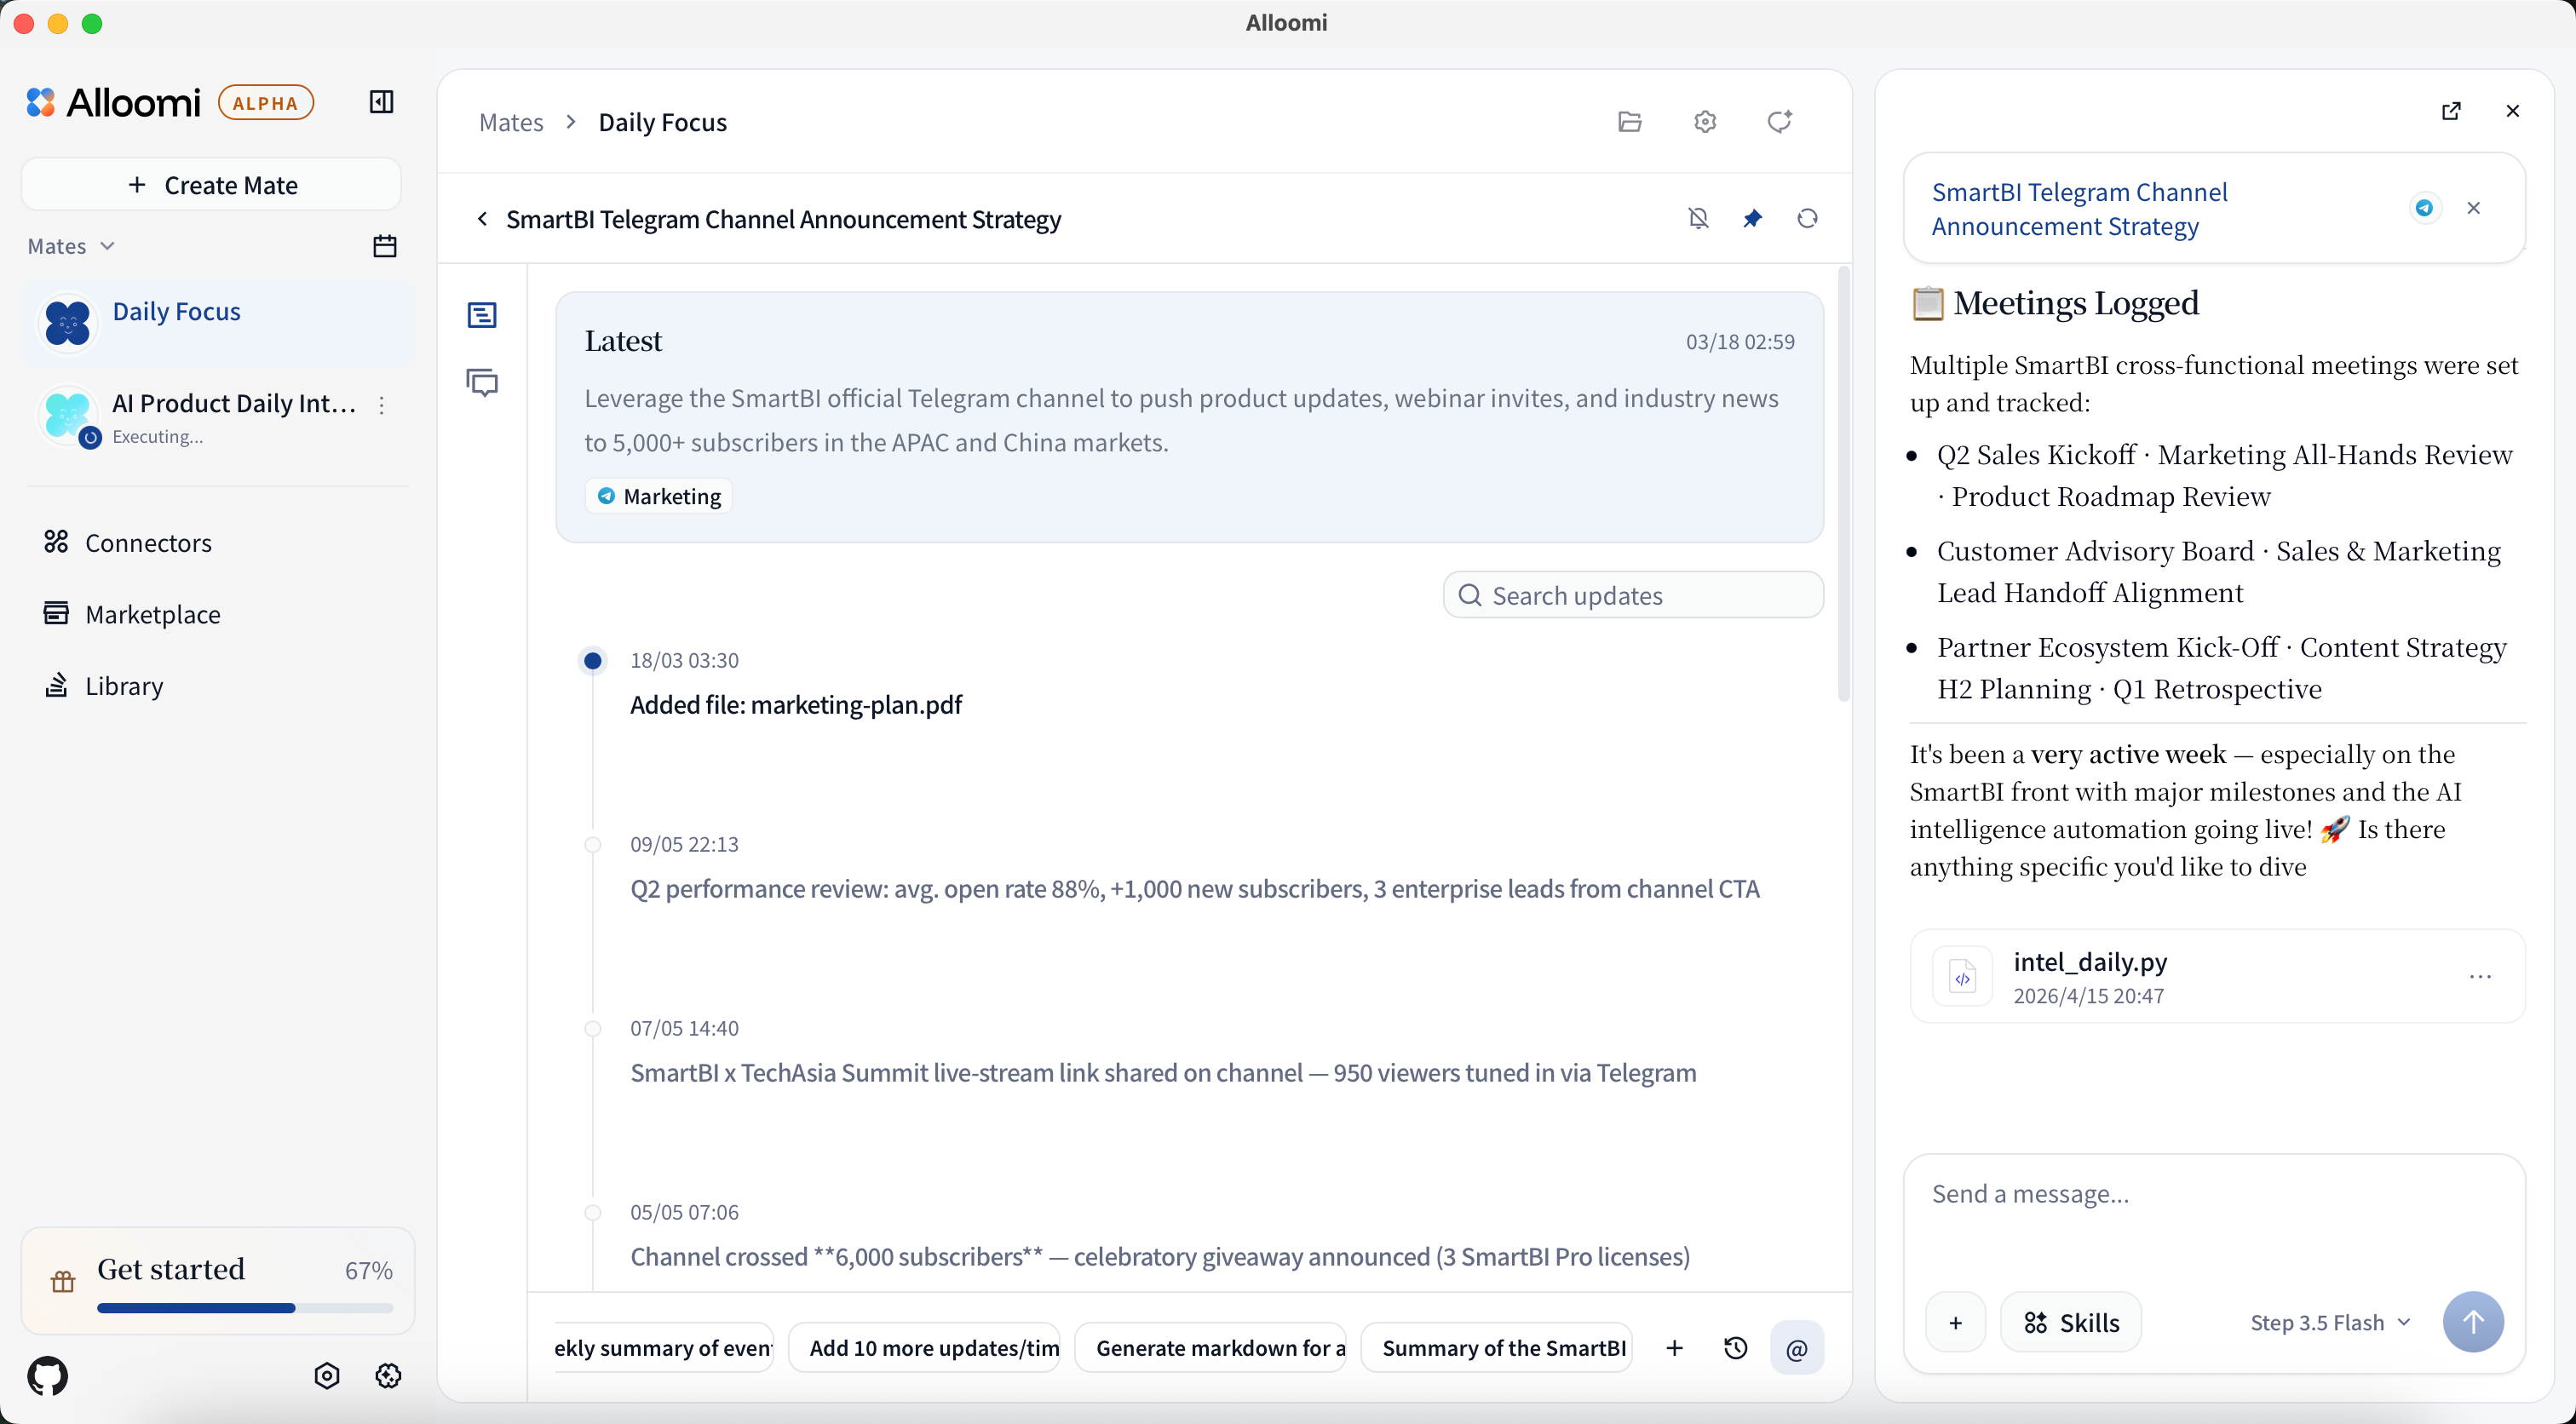2576x1424 pixels.
Task: Click the @ mention icon
Action: tap(1797, 1348)
